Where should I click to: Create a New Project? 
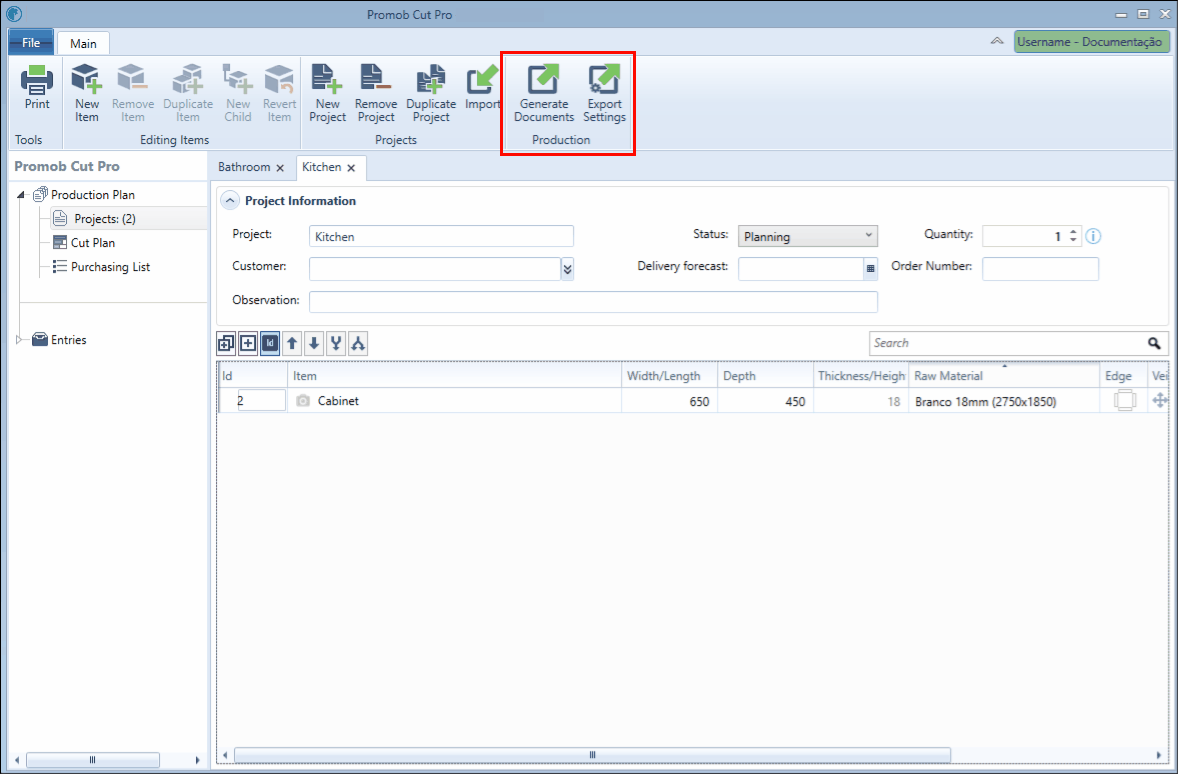click(x=328, y=93)
